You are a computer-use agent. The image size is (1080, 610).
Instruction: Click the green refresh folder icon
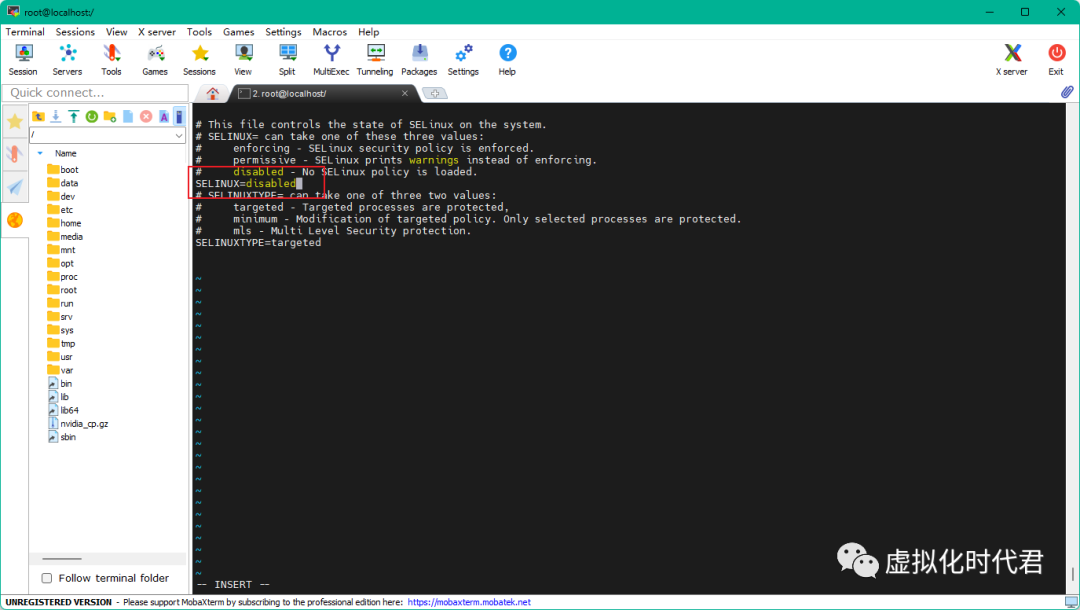[x=92, y=117]
